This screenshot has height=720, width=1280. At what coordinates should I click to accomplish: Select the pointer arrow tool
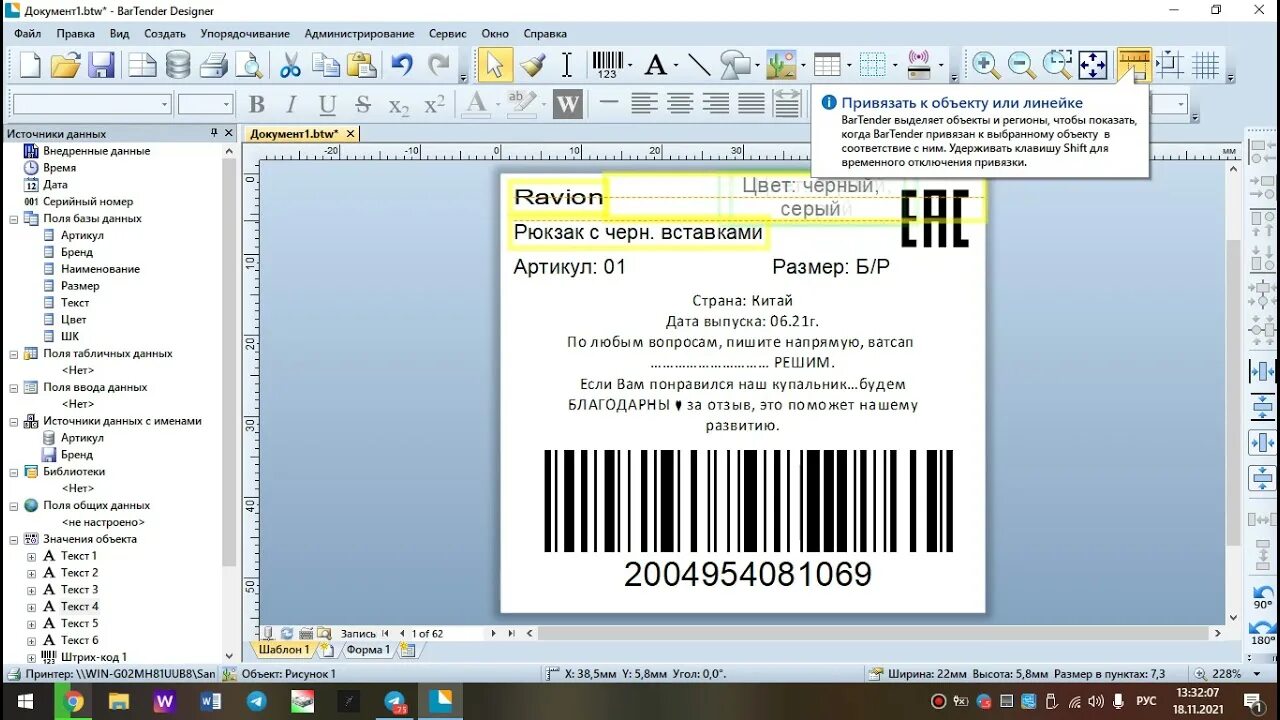tap(494, 66)
